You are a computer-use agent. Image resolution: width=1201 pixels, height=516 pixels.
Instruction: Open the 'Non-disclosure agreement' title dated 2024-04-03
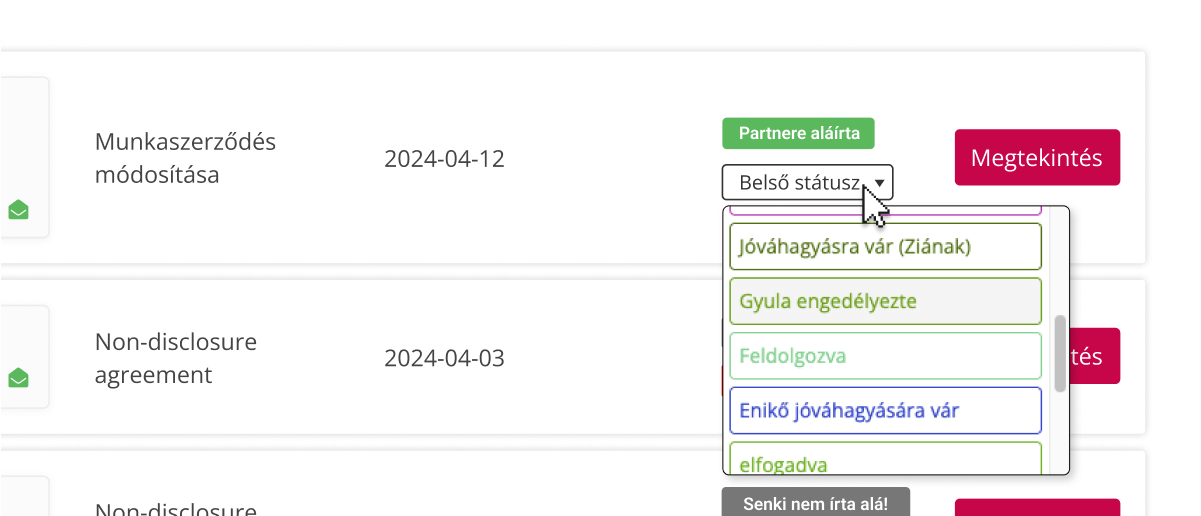point(176,358)
